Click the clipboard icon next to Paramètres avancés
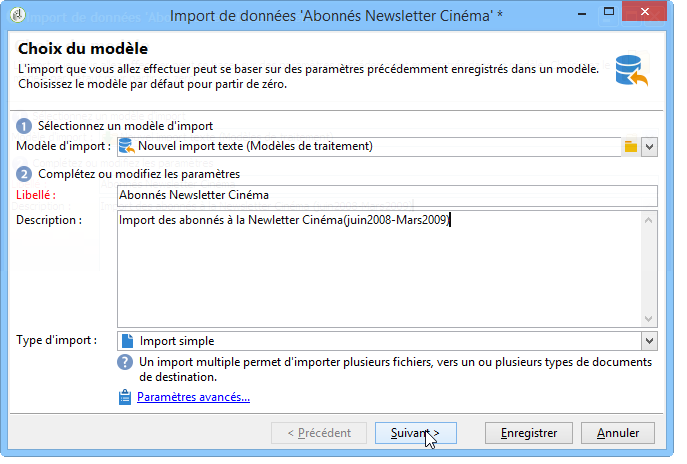Screen dimensions: 687x464 pos(125,397)
